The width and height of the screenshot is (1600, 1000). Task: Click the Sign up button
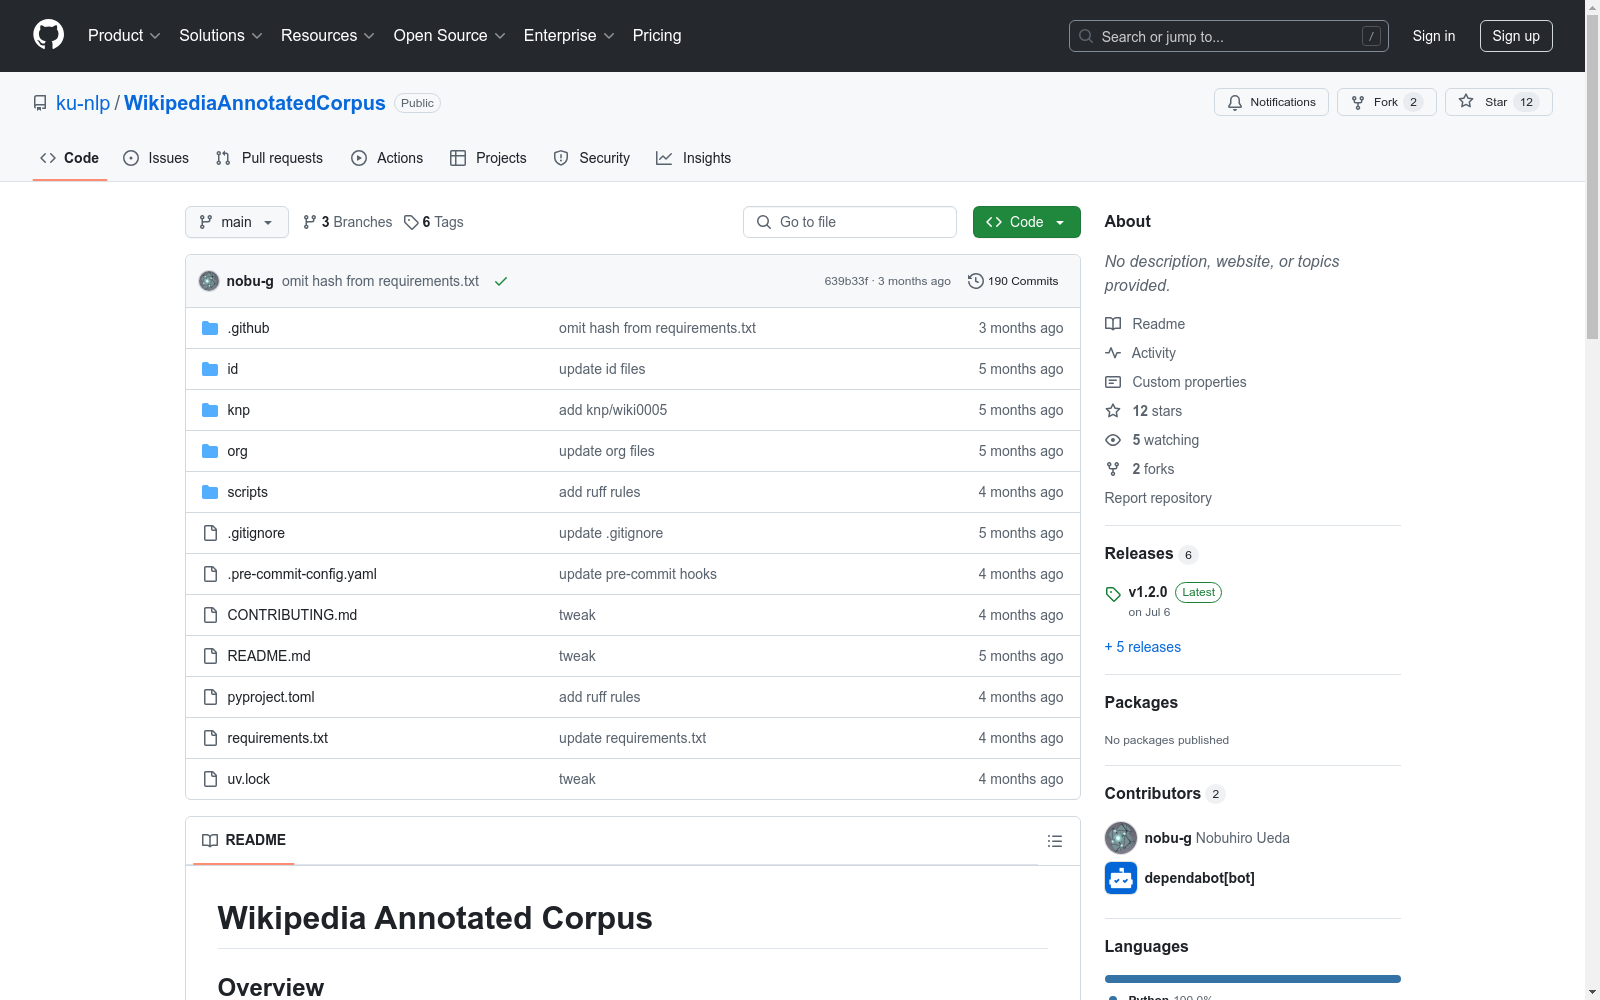(x=1516, y=36)
